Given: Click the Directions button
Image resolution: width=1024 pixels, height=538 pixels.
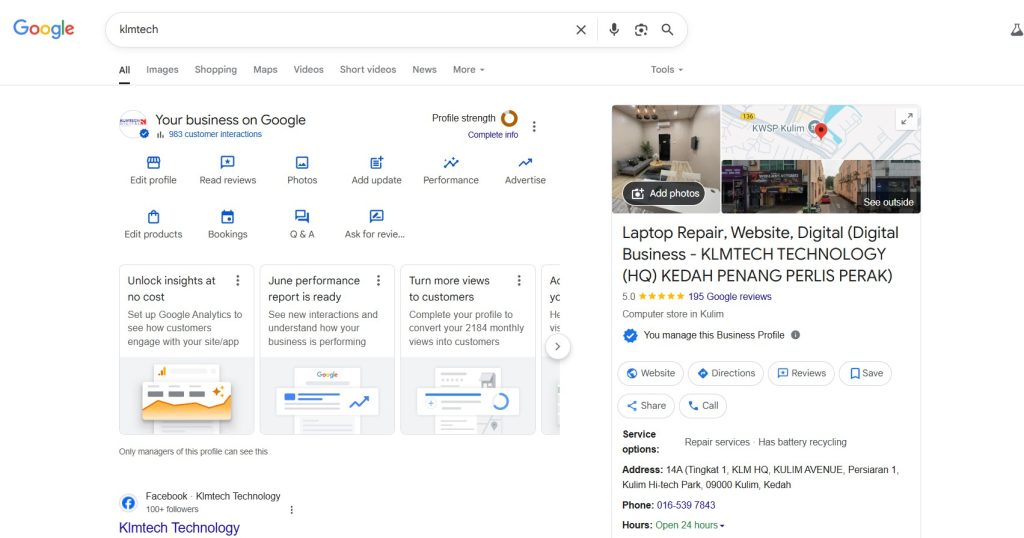Looking at the screenshot, I should (x=726, y=373).
